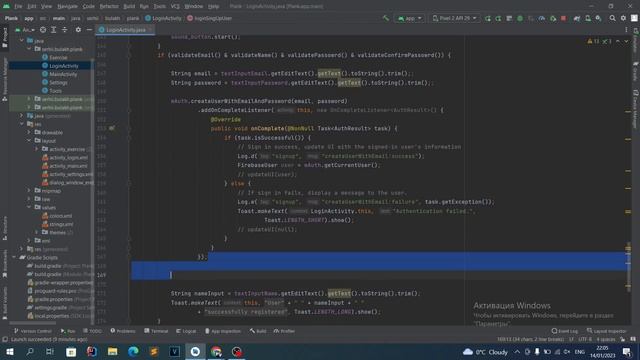
Task: Open the Profiler tool window
Action: 284,331
